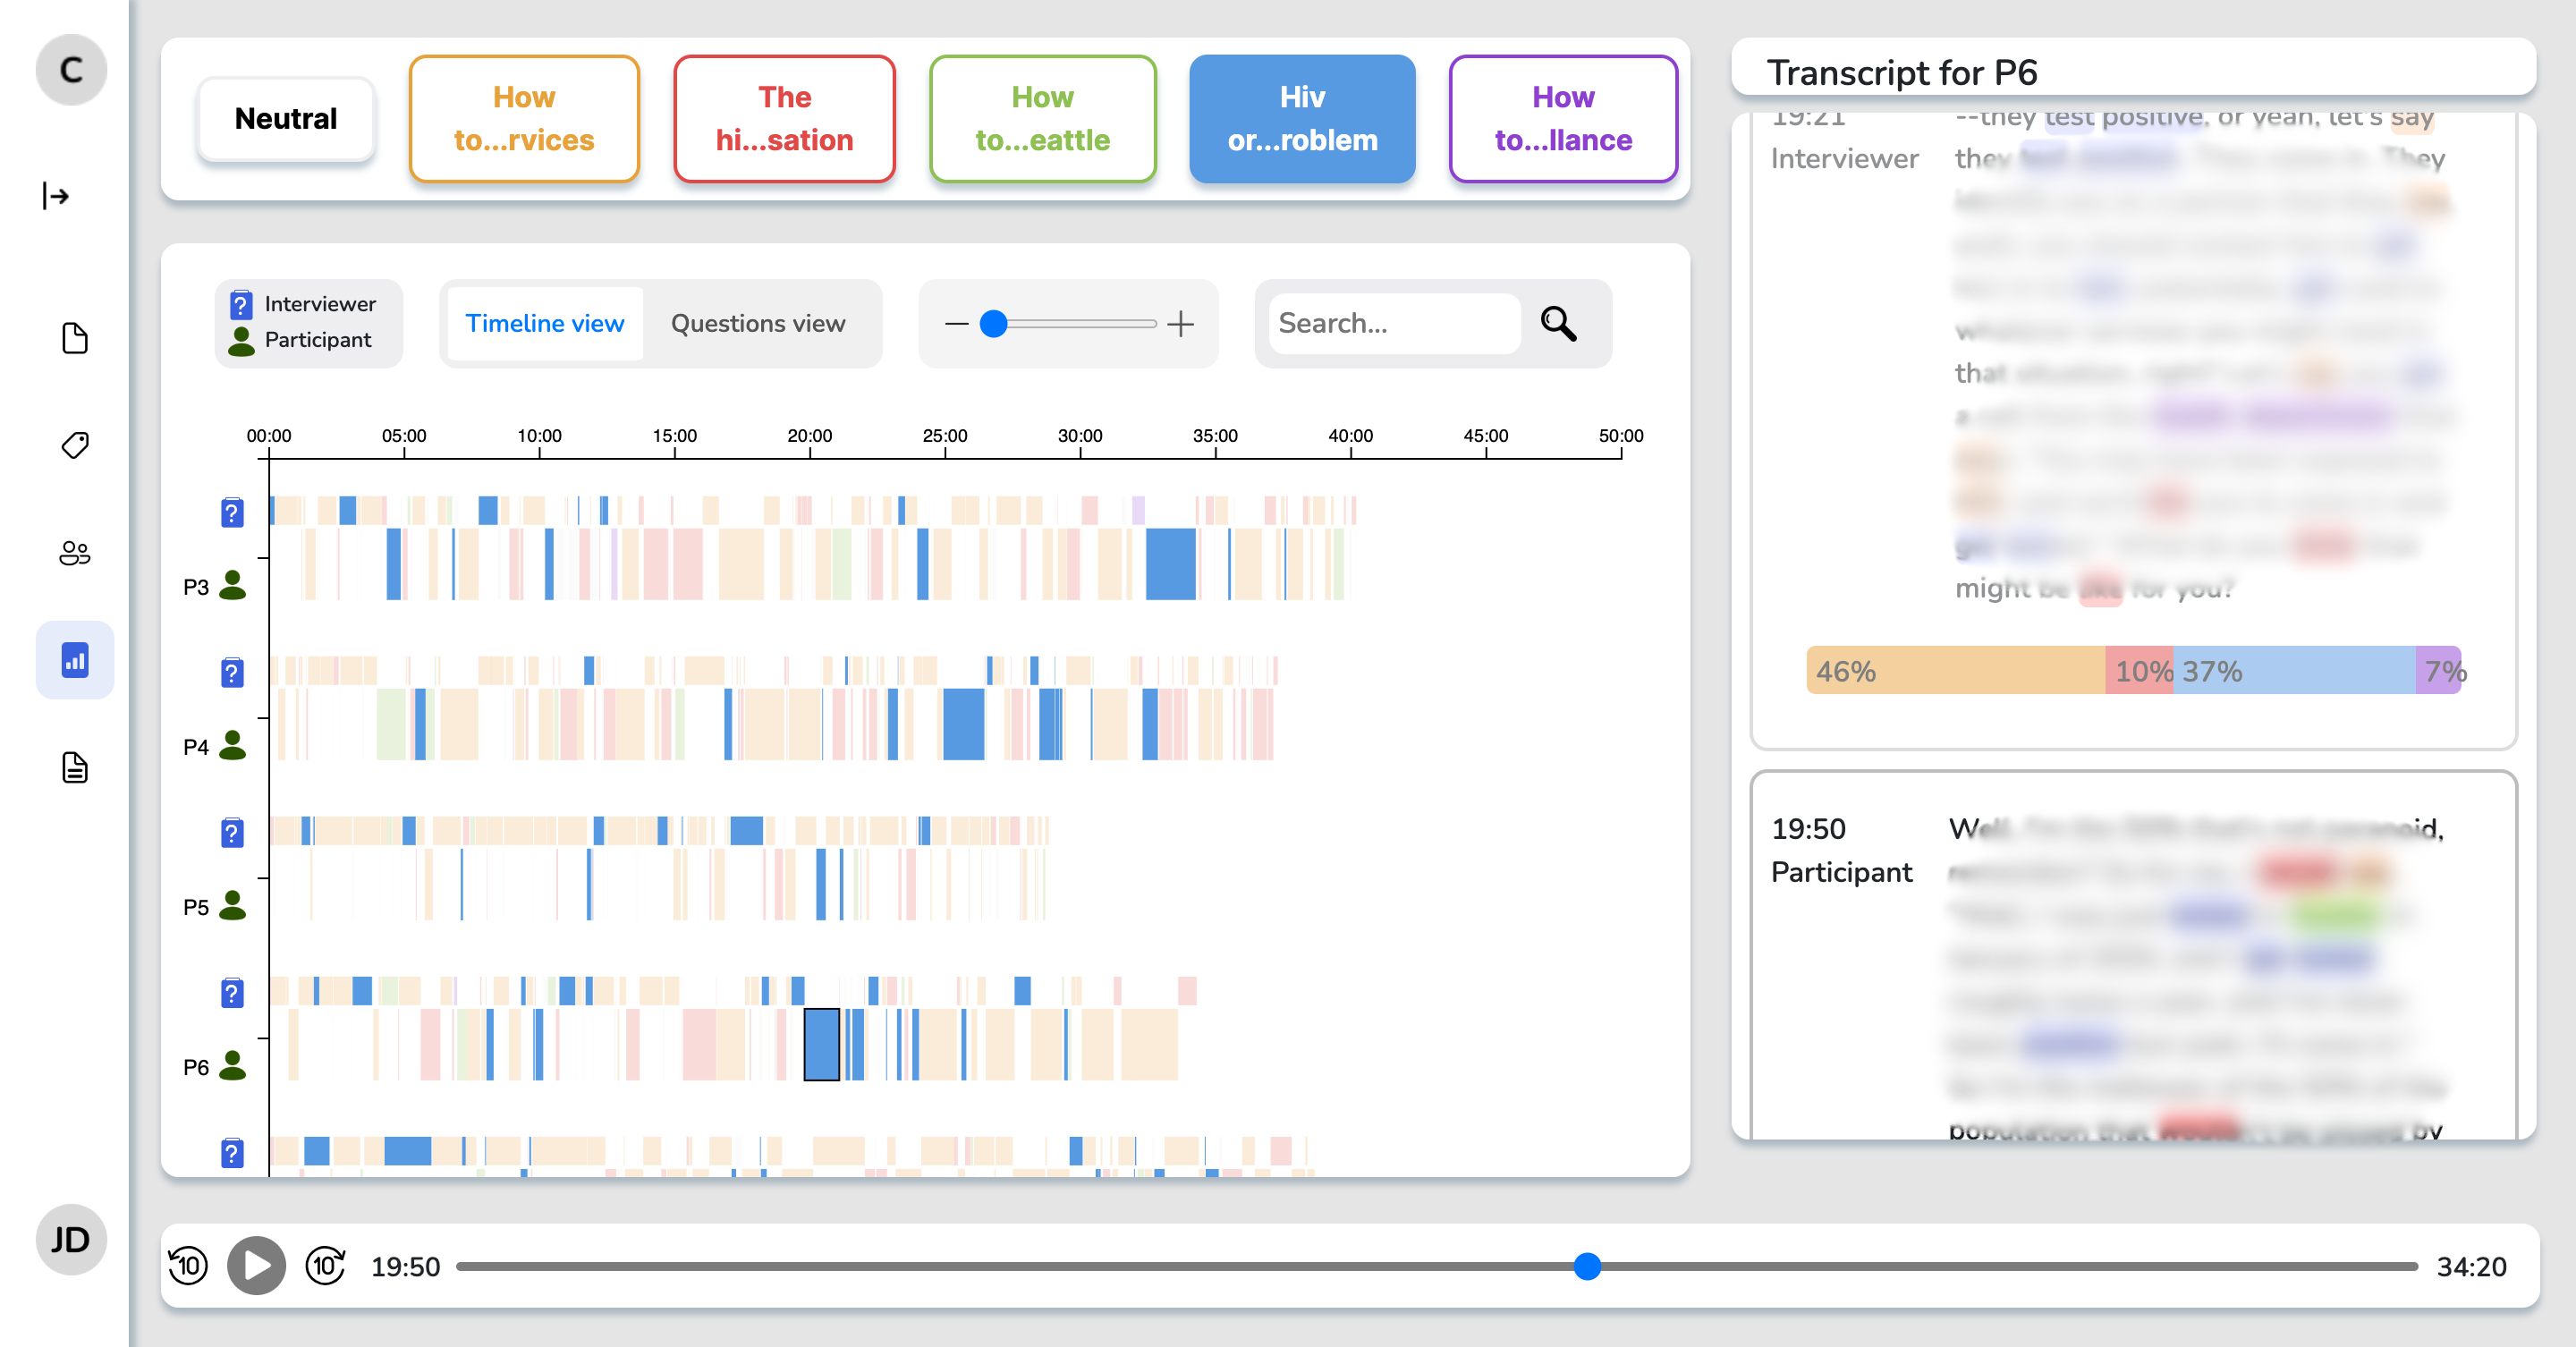
Task: Select the highlighted blue segment in P6 row
Action: tap(821, 1044)
